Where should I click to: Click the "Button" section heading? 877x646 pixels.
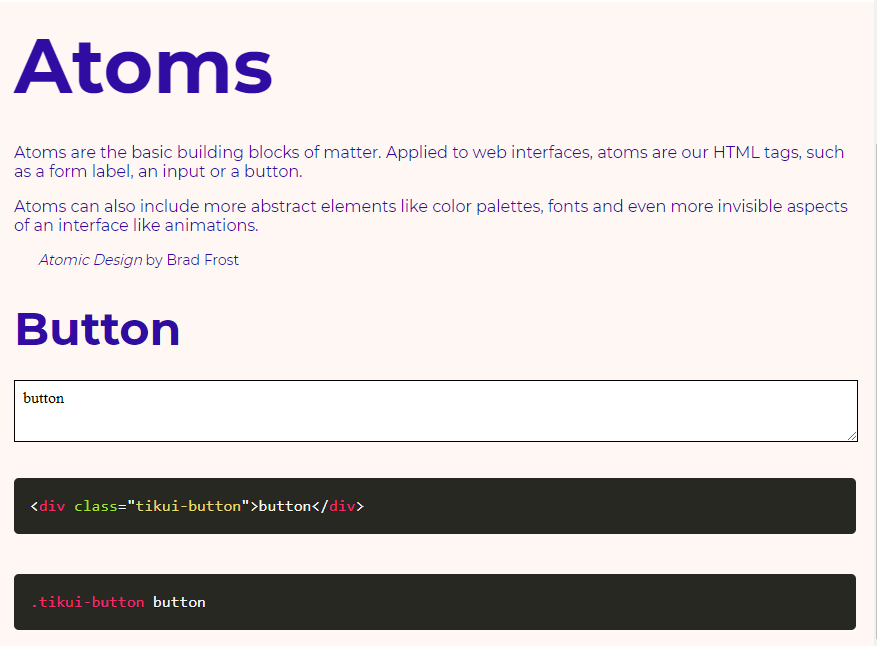tap(97, 329)
